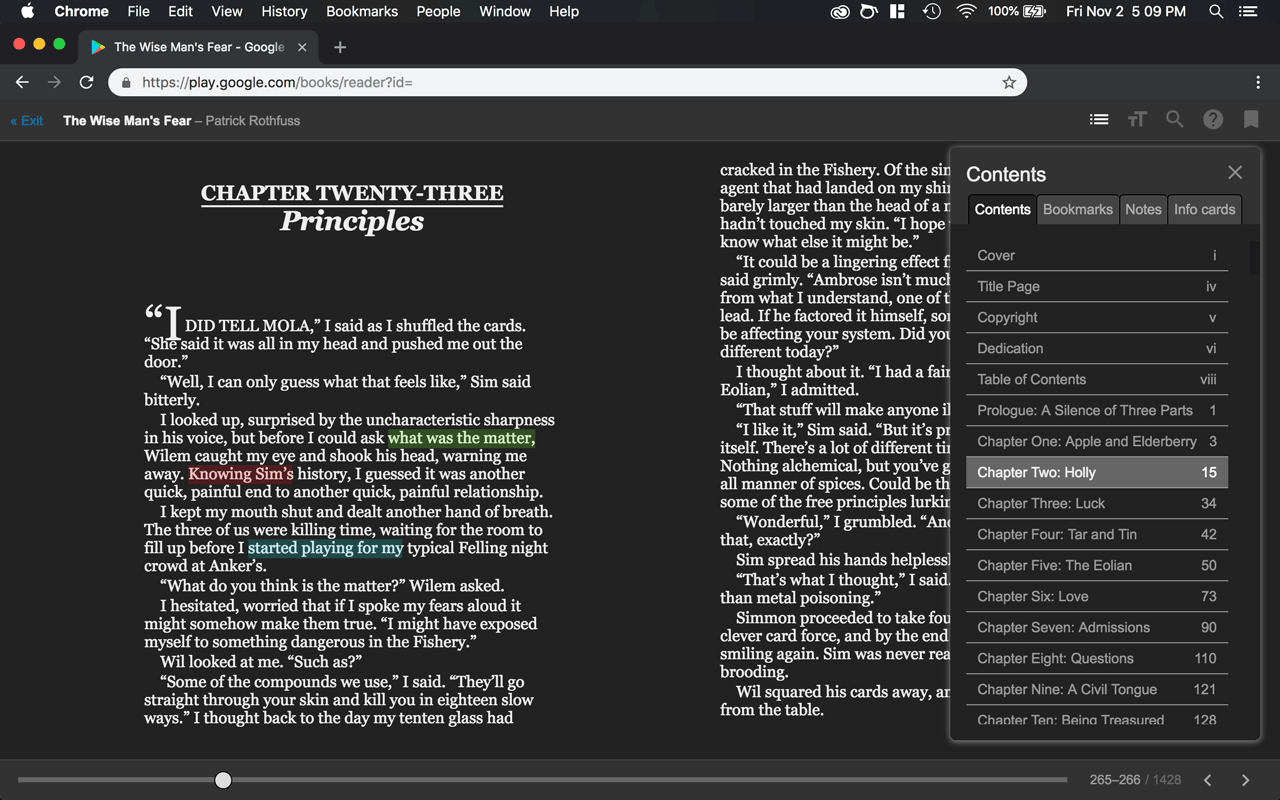The width and height of the screenshot is (1280, 800).
Task: Open the text display options icon
Action: pyautogui.click(x=1137, y=119)
